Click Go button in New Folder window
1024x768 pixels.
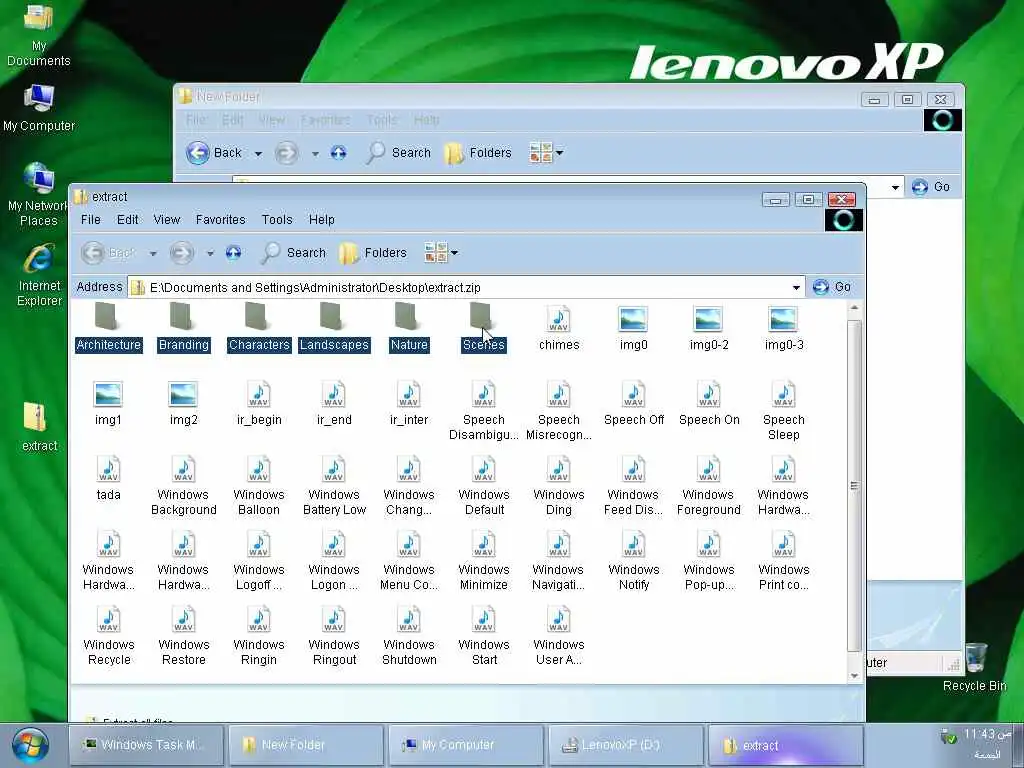click(931, 187)
